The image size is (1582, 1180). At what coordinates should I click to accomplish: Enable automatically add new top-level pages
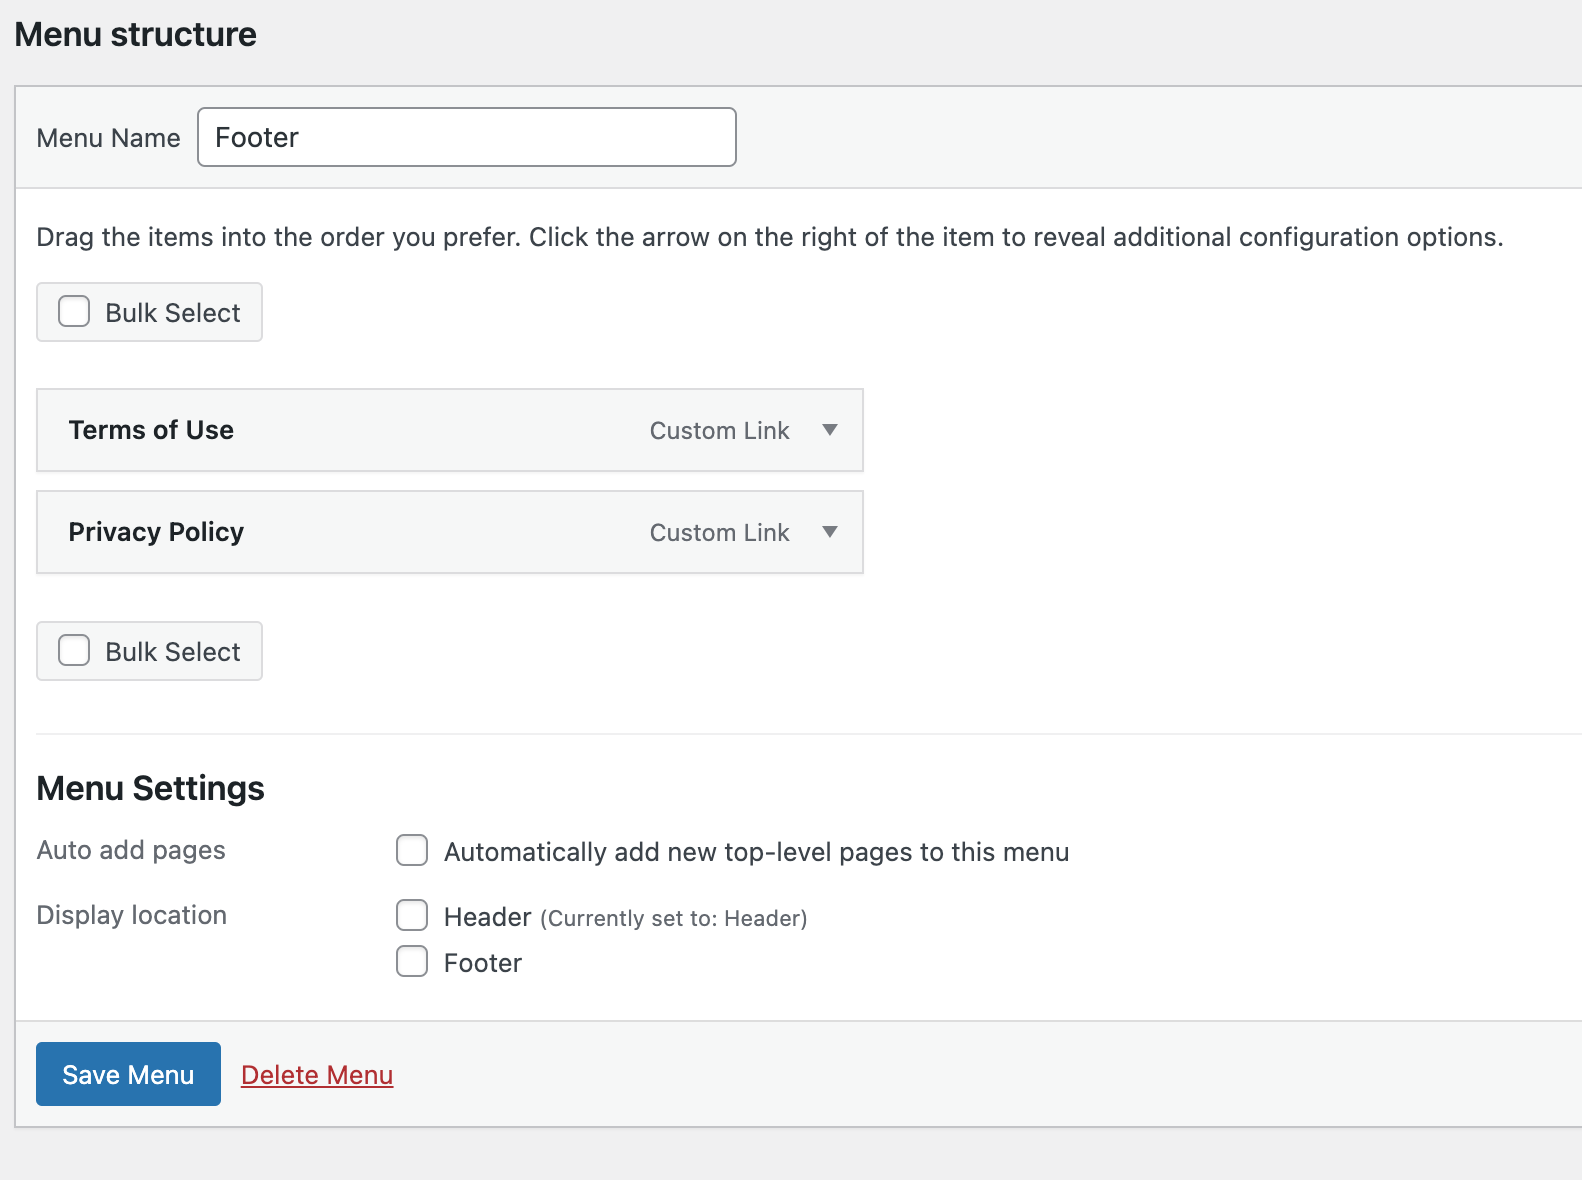(412, 850)
